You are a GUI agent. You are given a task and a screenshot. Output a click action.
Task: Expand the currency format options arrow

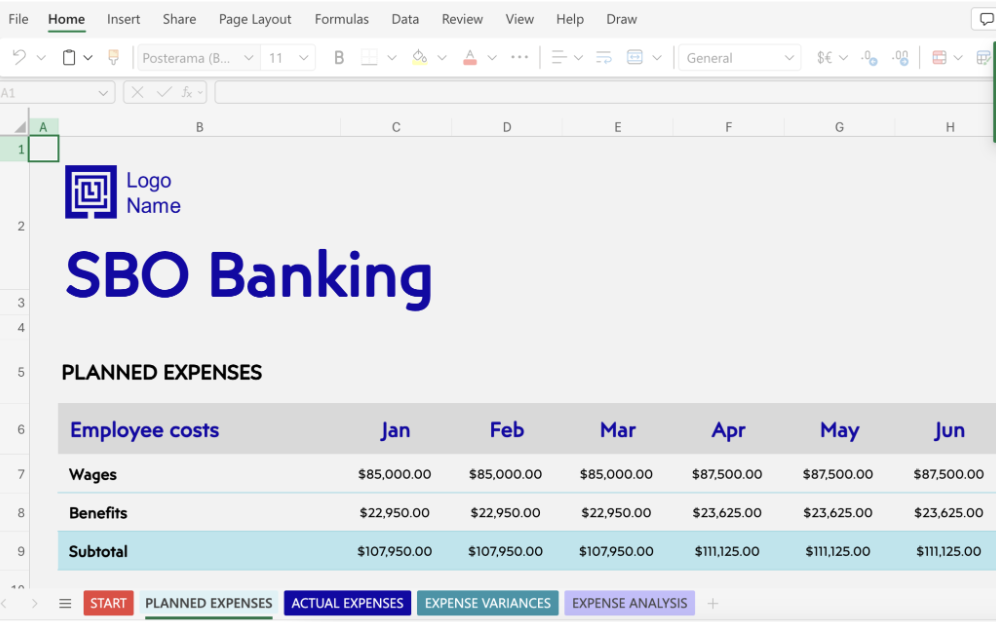pos(844,58)
